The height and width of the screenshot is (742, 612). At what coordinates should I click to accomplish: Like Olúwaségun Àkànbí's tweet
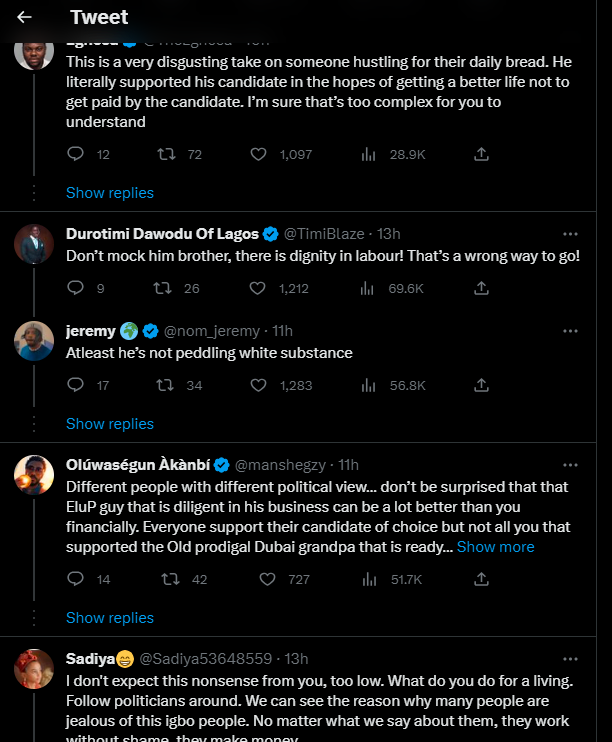click(267, 579)
